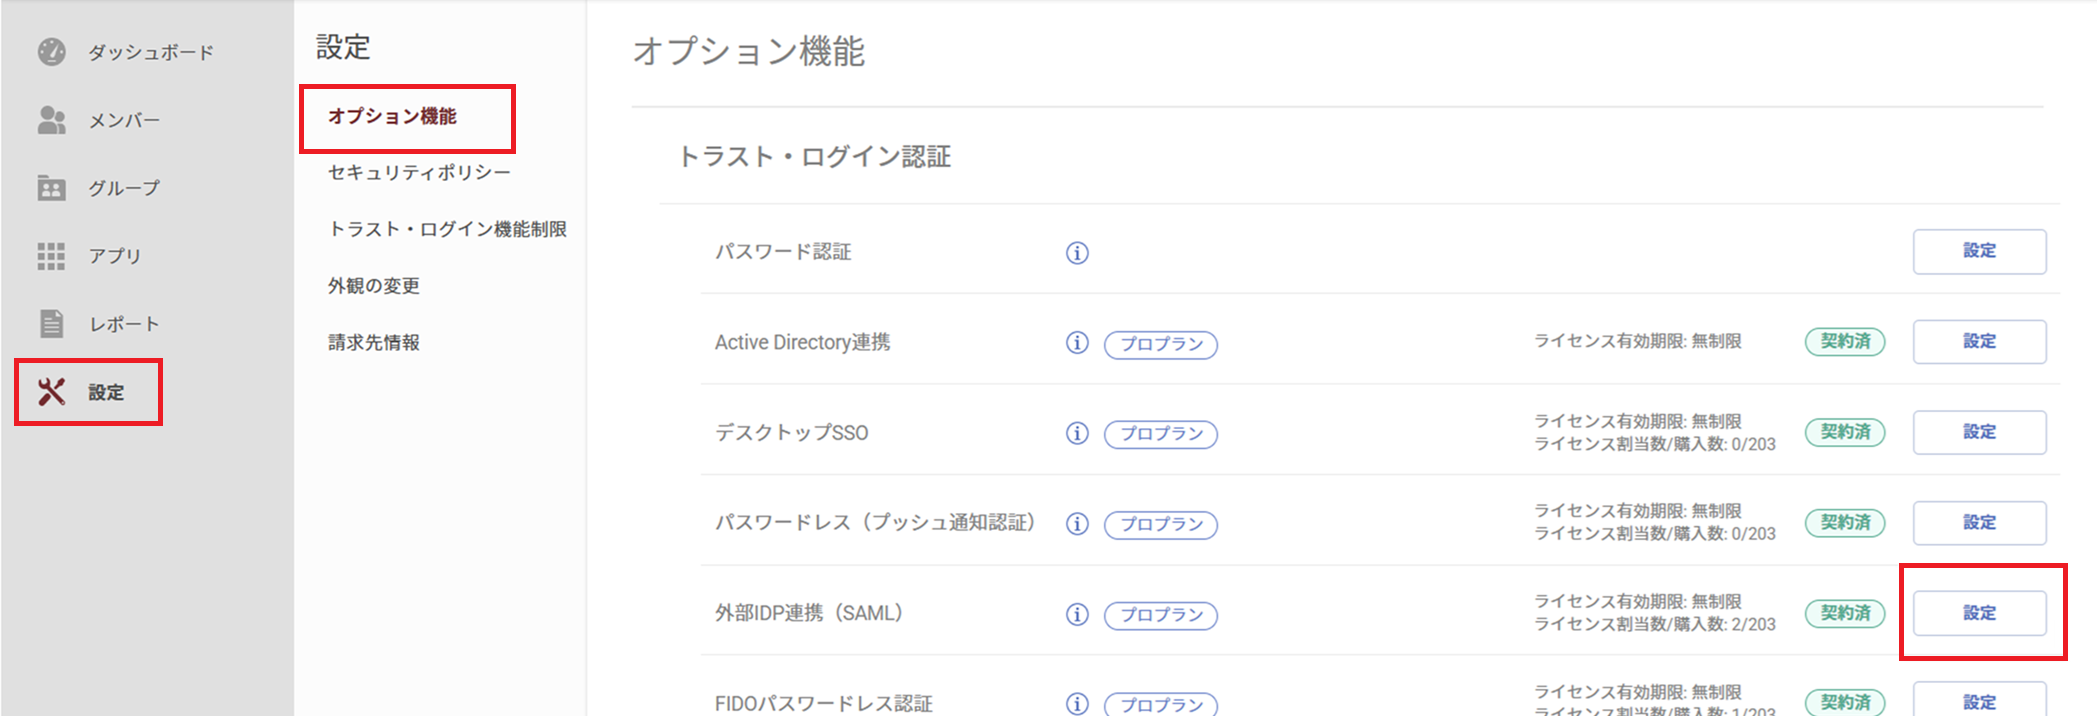
Task: Click info icon for Active Directory連携
Action: coord(1077,343)
